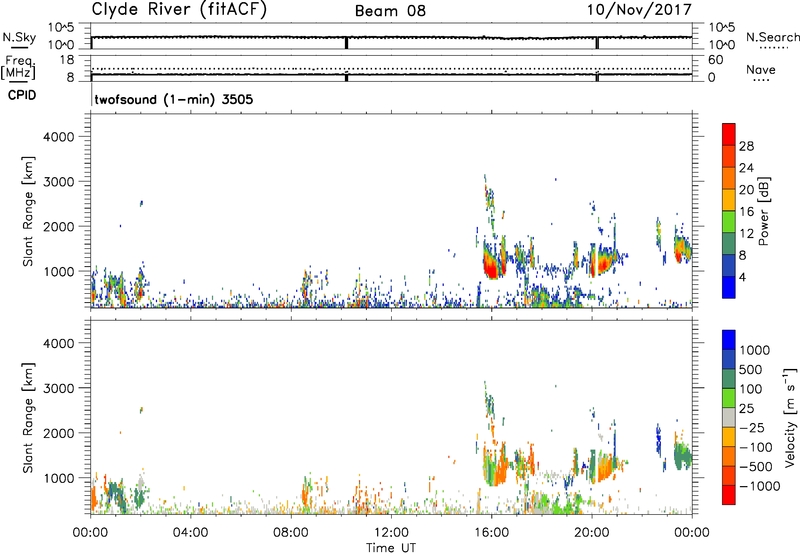Viewport: 800px width, 554px height.
Task: Click the "-100" tick on the Velocity color bar
Action: click(756, 447)
